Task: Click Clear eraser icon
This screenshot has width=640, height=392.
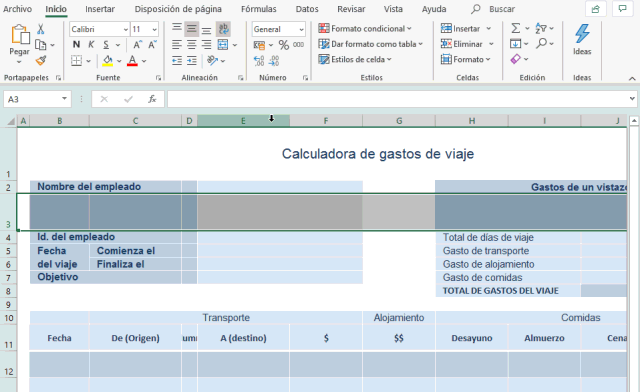Action: (x=516, y=59)
